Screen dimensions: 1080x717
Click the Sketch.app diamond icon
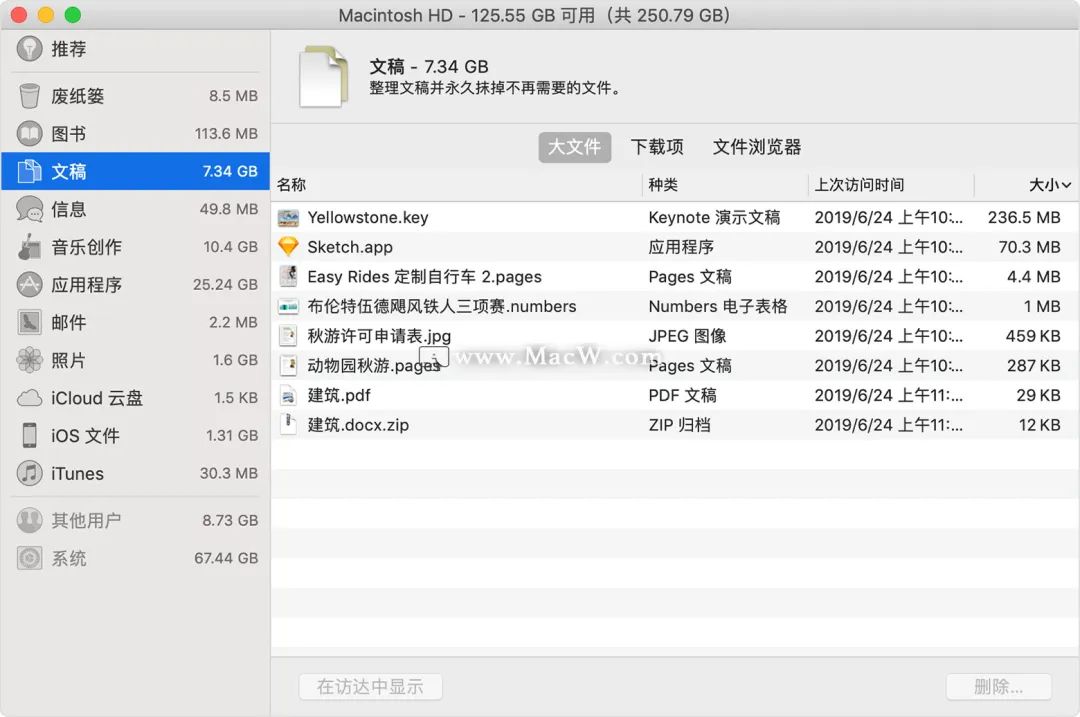(x=288, y=247)
